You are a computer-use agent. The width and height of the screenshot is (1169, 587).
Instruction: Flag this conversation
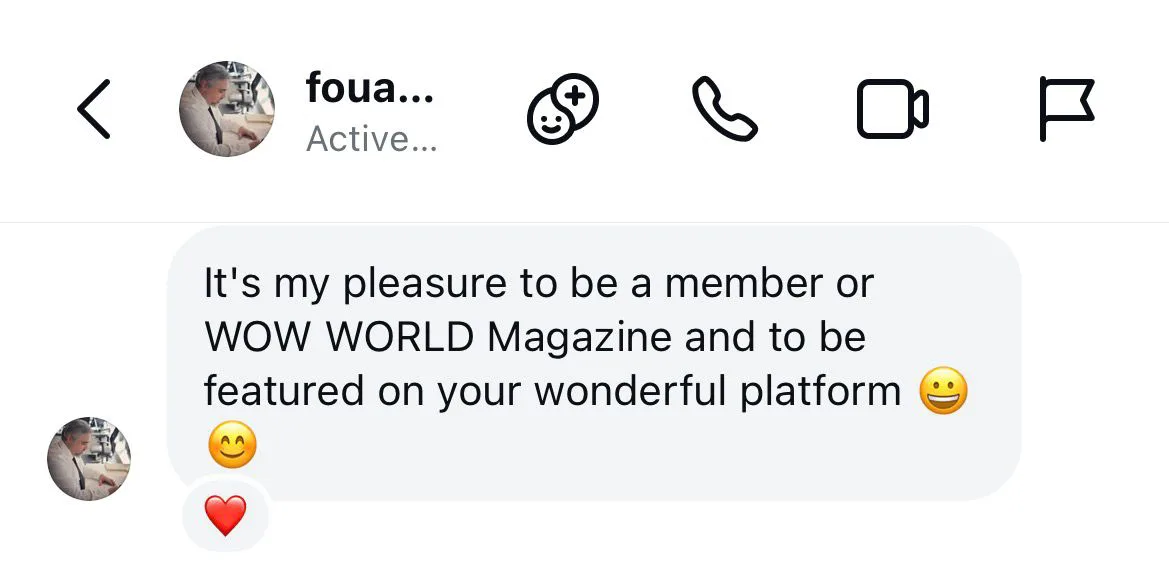pos(1066,109)
